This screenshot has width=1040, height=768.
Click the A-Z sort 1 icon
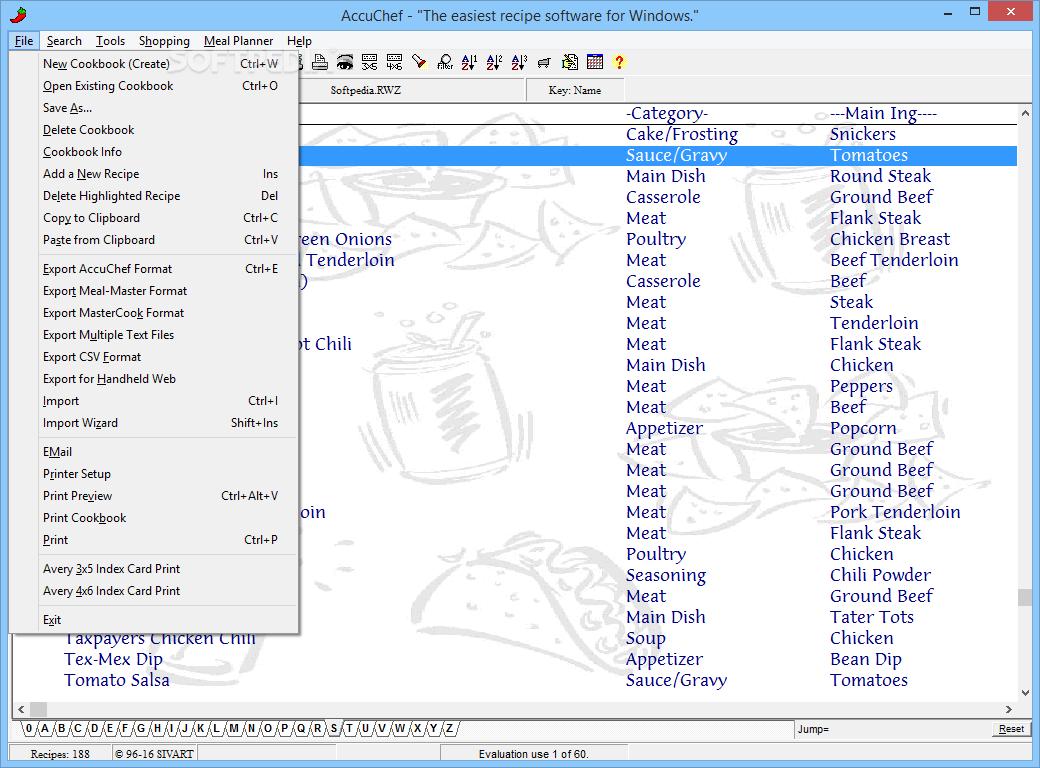[469, 62]
